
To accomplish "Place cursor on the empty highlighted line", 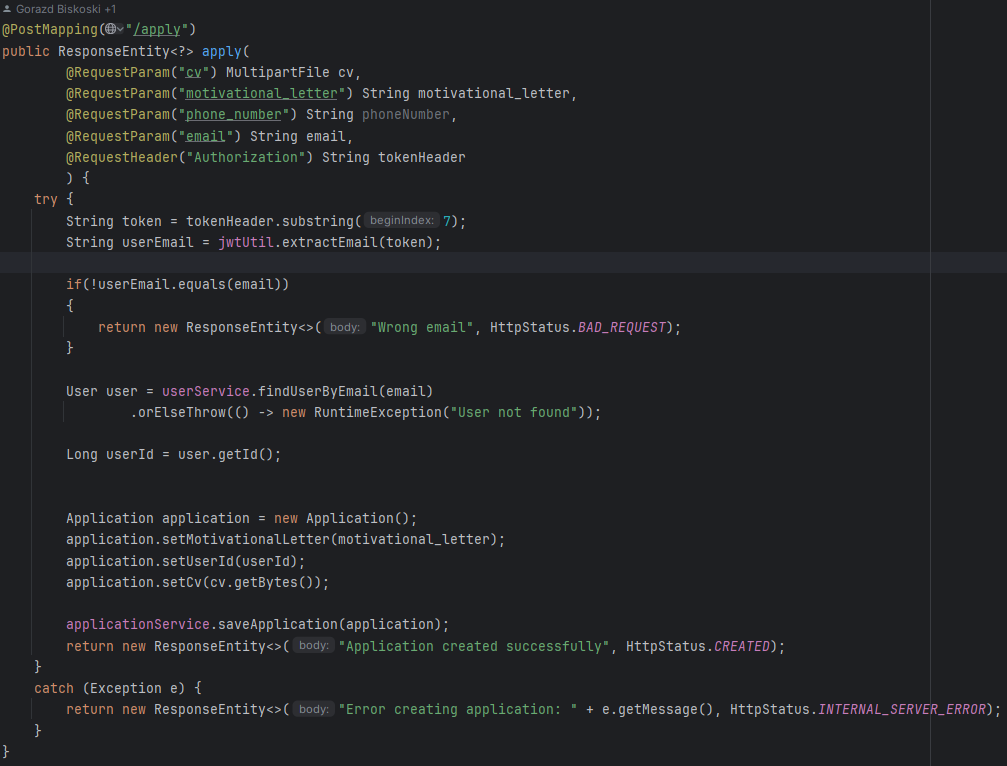I will tap(500, 263).
